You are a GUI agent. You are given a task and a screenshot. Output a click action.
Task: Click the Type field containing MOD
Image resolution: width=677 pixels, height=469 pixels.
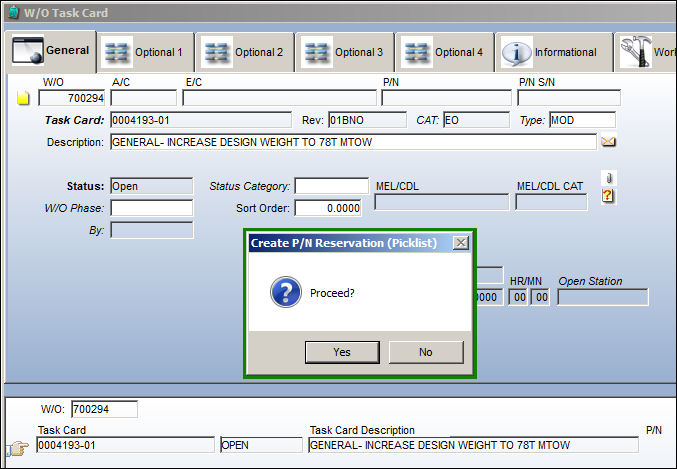coord(582,120)
